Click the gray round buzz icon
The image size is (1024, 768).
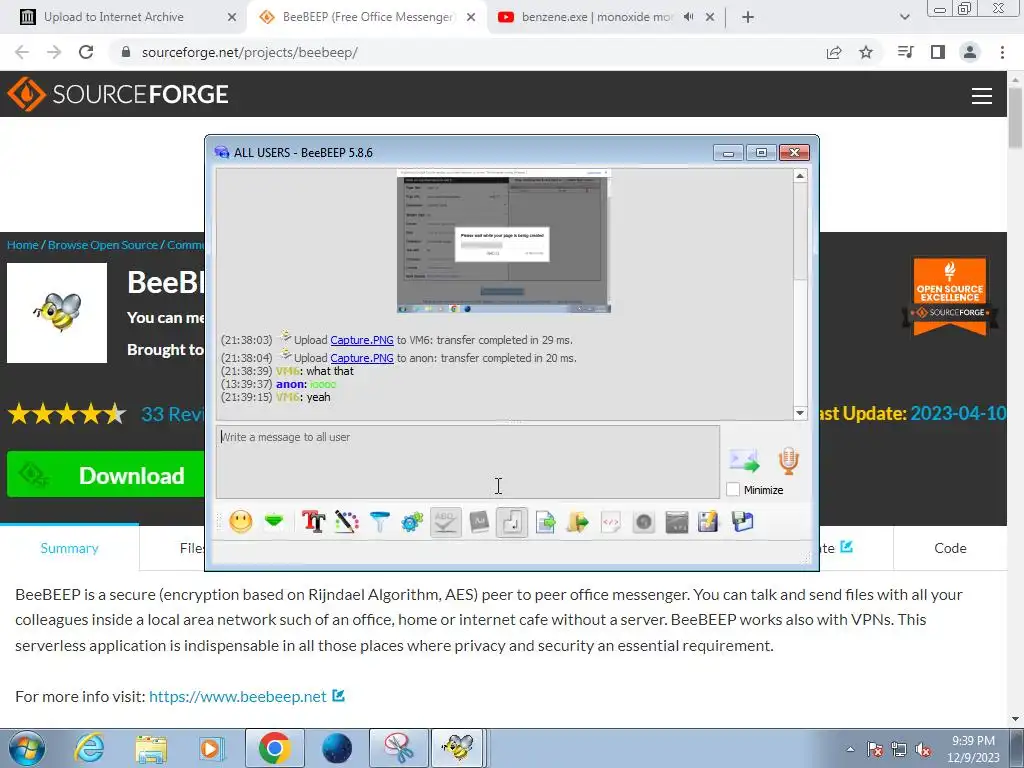pyautogui.click(x=643, y=522)
